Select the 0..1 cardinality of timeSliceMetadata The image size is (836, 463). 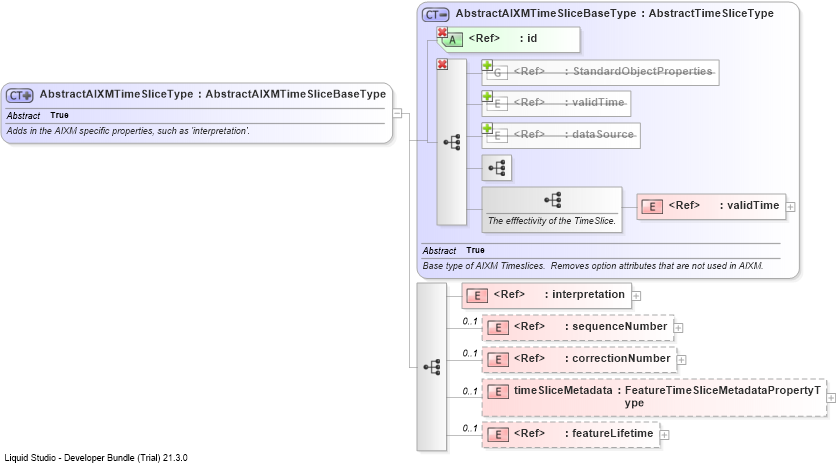click(470, 391)
